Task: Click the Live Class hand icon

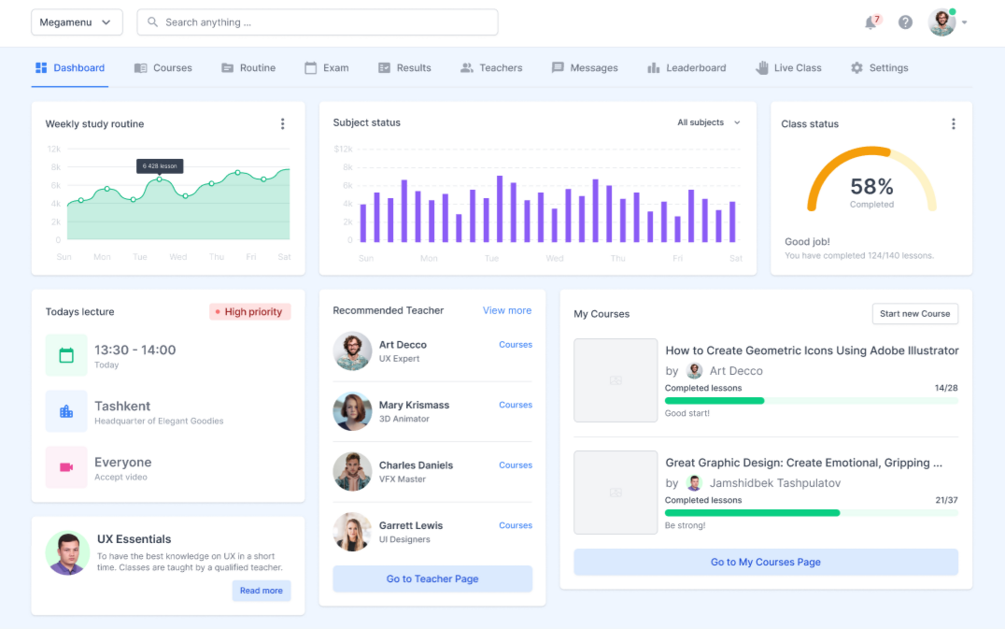Action: click(761, 67)
